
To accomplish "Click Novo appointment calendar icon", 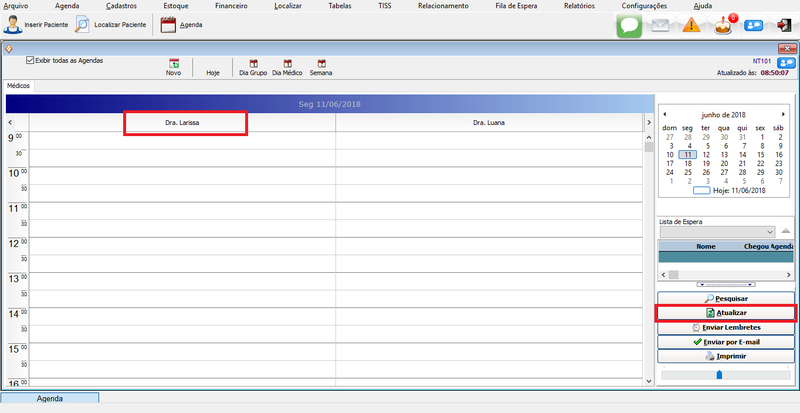I will click(174, 66).
